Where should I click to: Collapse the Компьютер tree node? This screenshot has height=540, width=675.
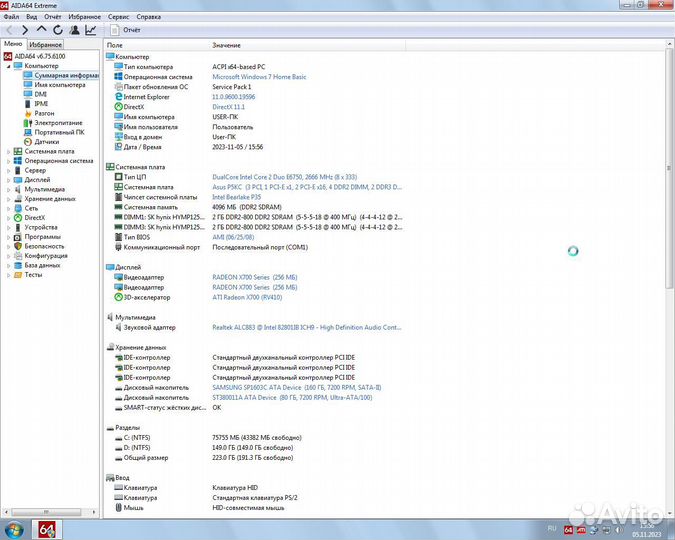[x=8, y=66]
